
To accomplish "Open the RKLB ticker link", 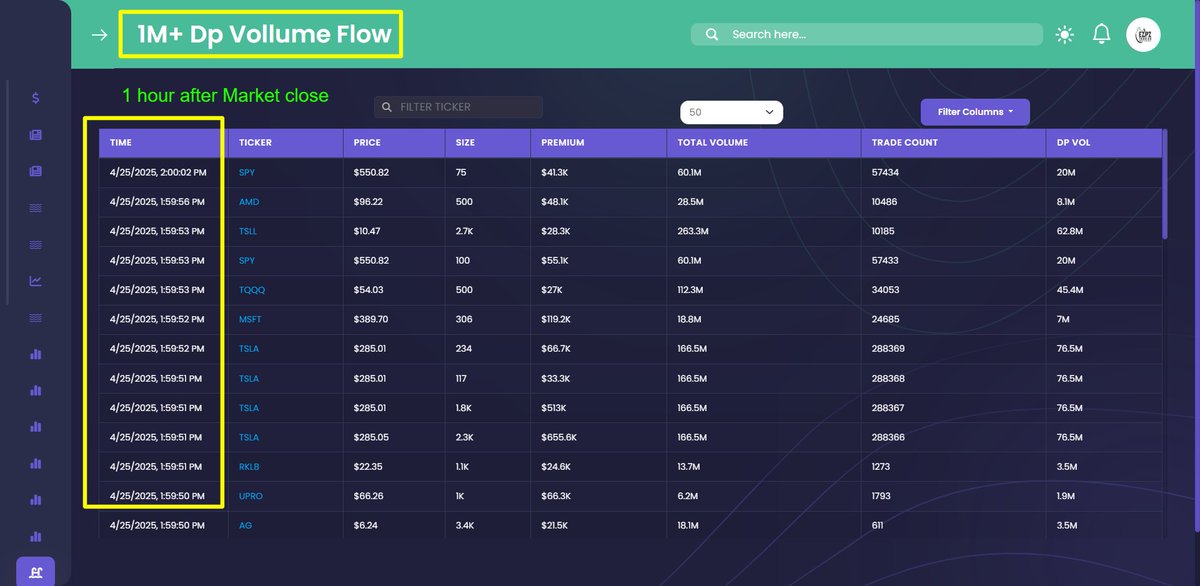I will [x=249, y=466].
